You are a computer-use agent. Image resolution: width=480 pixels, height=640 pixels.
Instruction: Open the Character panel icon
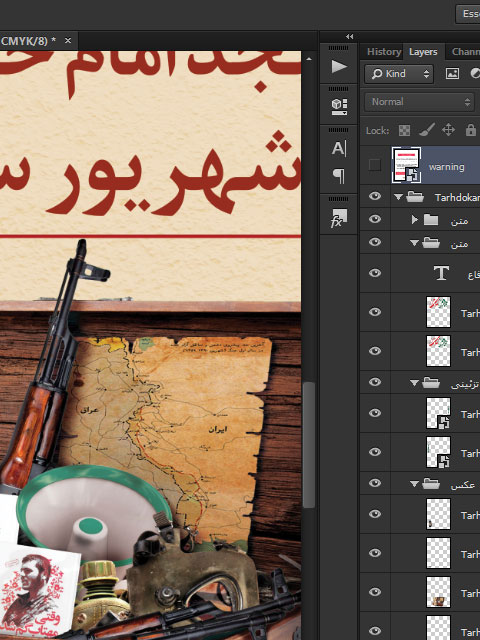[339, 149]
